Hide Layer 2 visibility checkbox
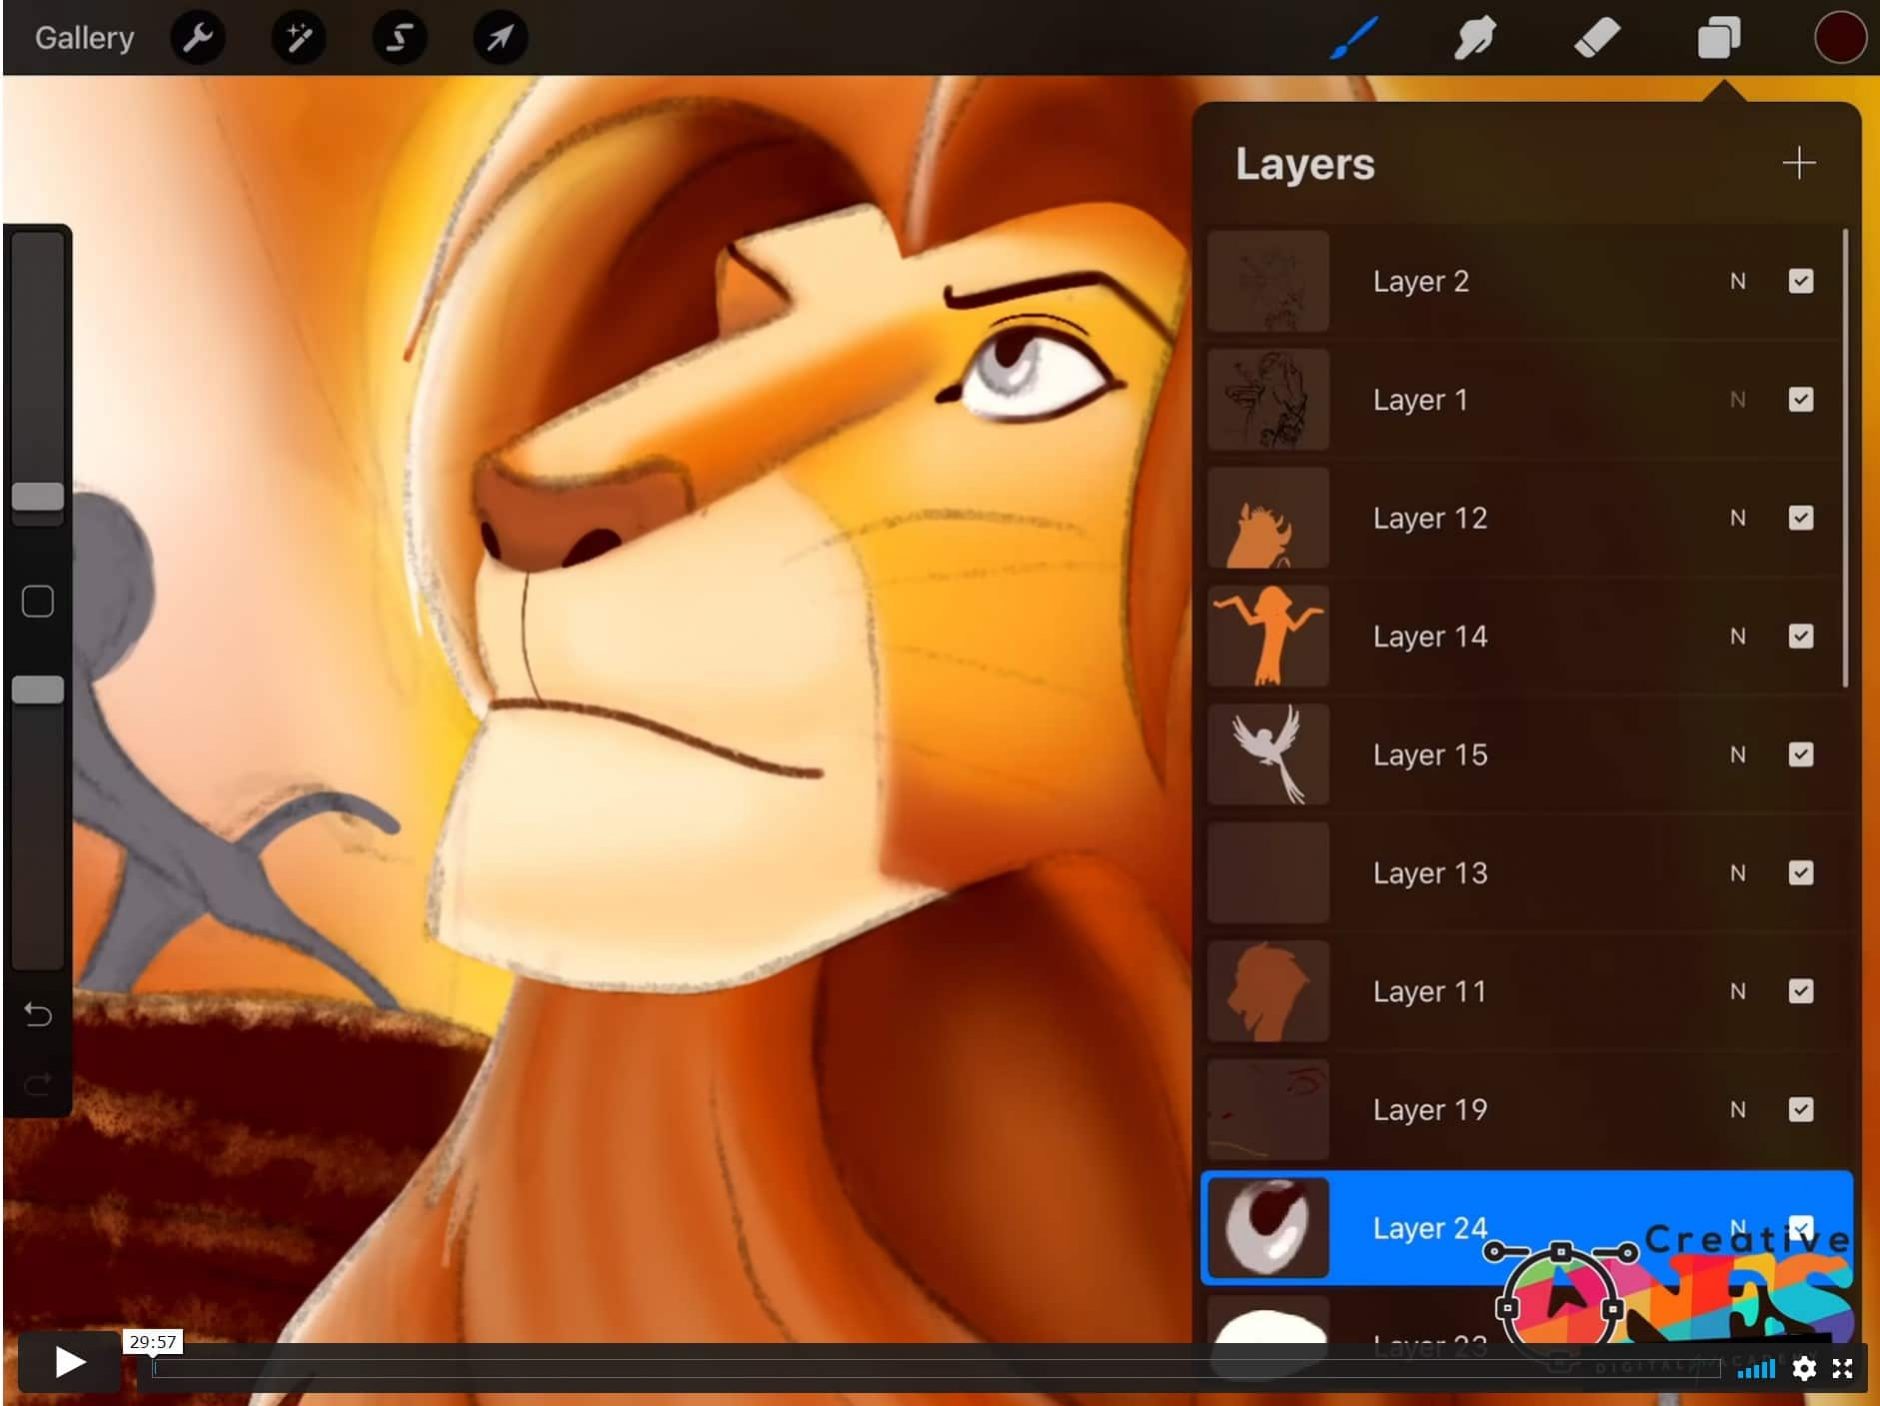 point(1800,282)
